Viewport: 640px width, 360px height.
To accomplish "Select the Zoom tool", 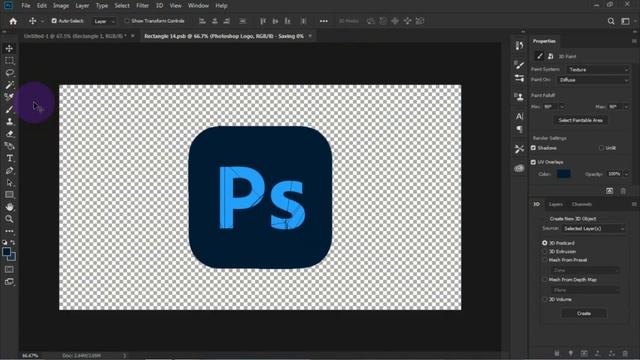I will [9, 219].
